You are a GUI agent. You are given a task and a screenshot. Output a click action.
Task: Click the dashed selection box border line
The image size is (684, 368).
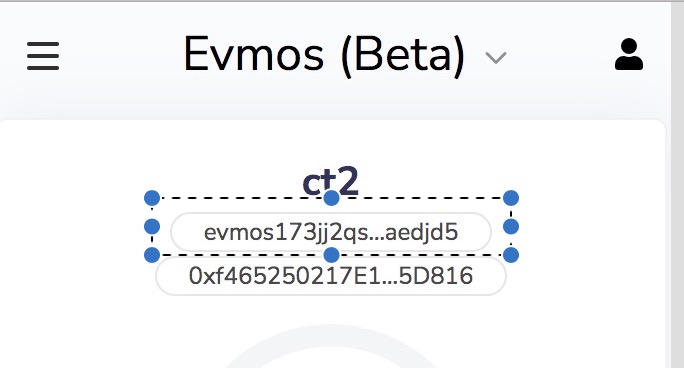244,198
